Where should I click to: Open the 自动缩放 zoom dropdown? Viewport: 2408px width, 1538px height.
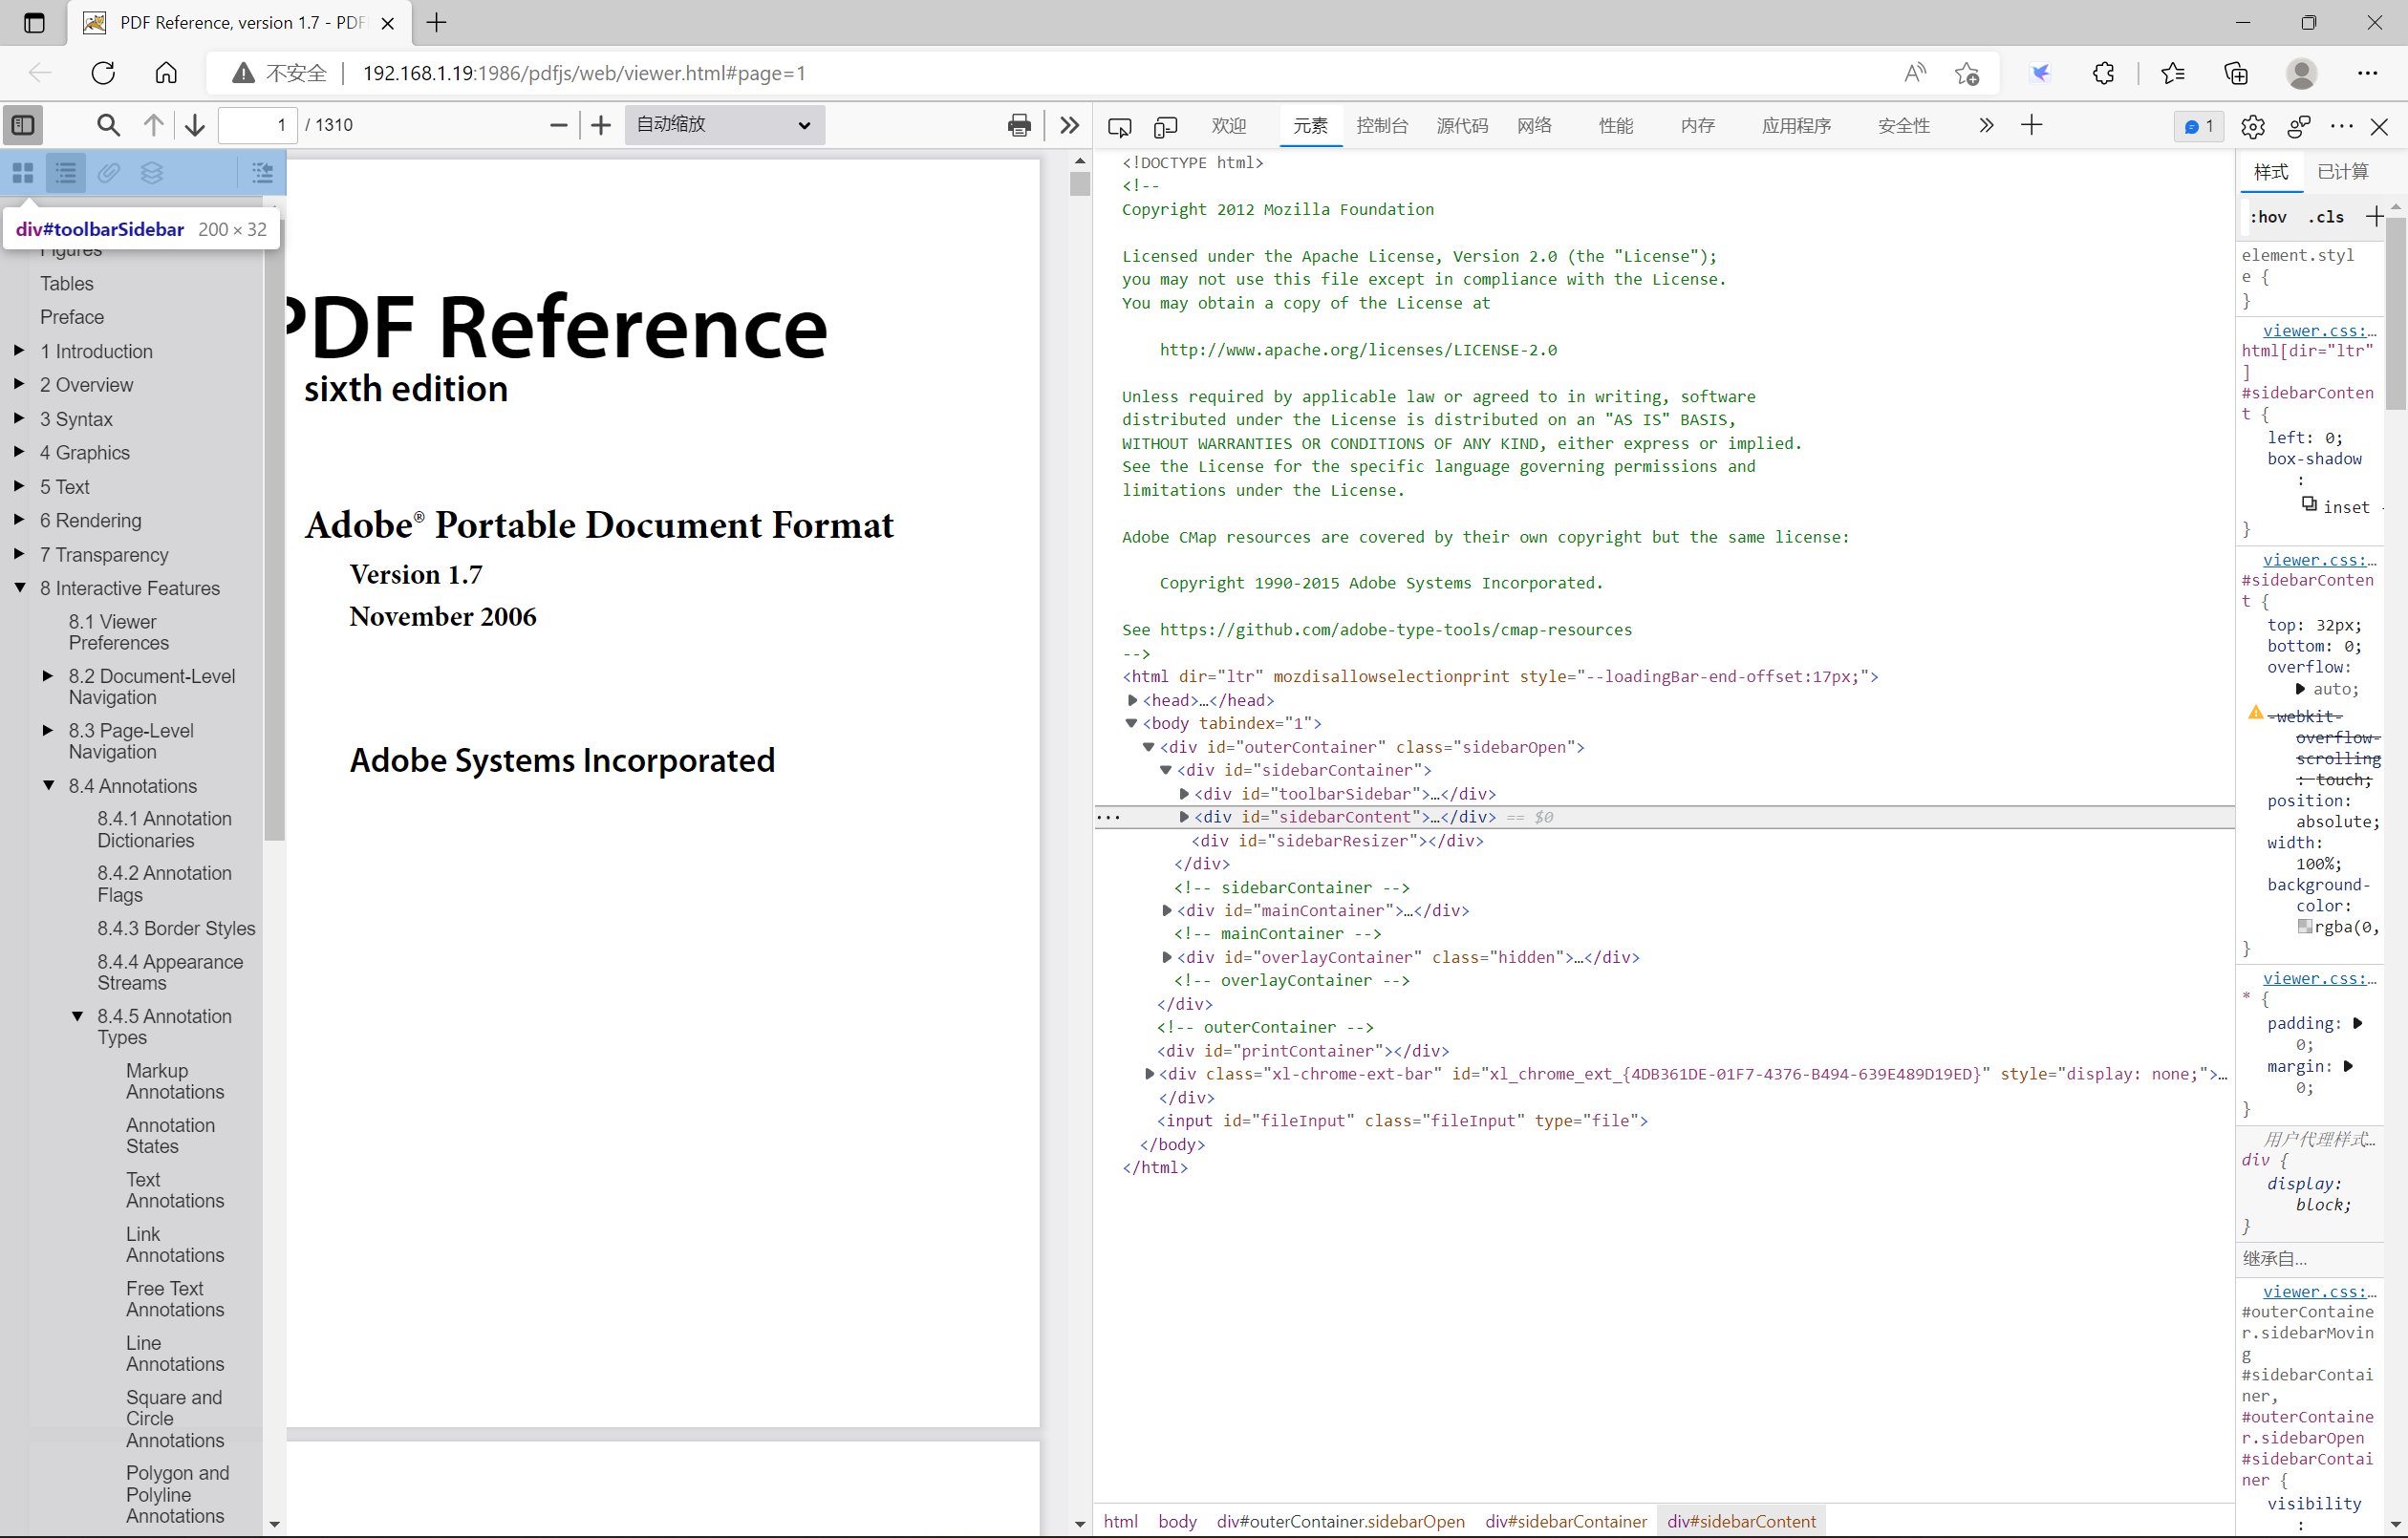tap(724, 125)
